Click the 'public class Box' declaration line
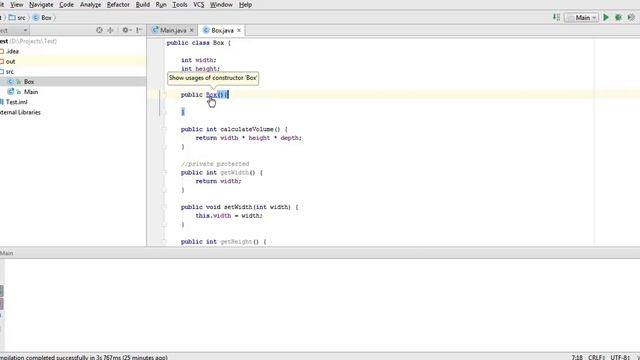The height and width of the screenshot is (360, 640). click(x=198, y=43)
